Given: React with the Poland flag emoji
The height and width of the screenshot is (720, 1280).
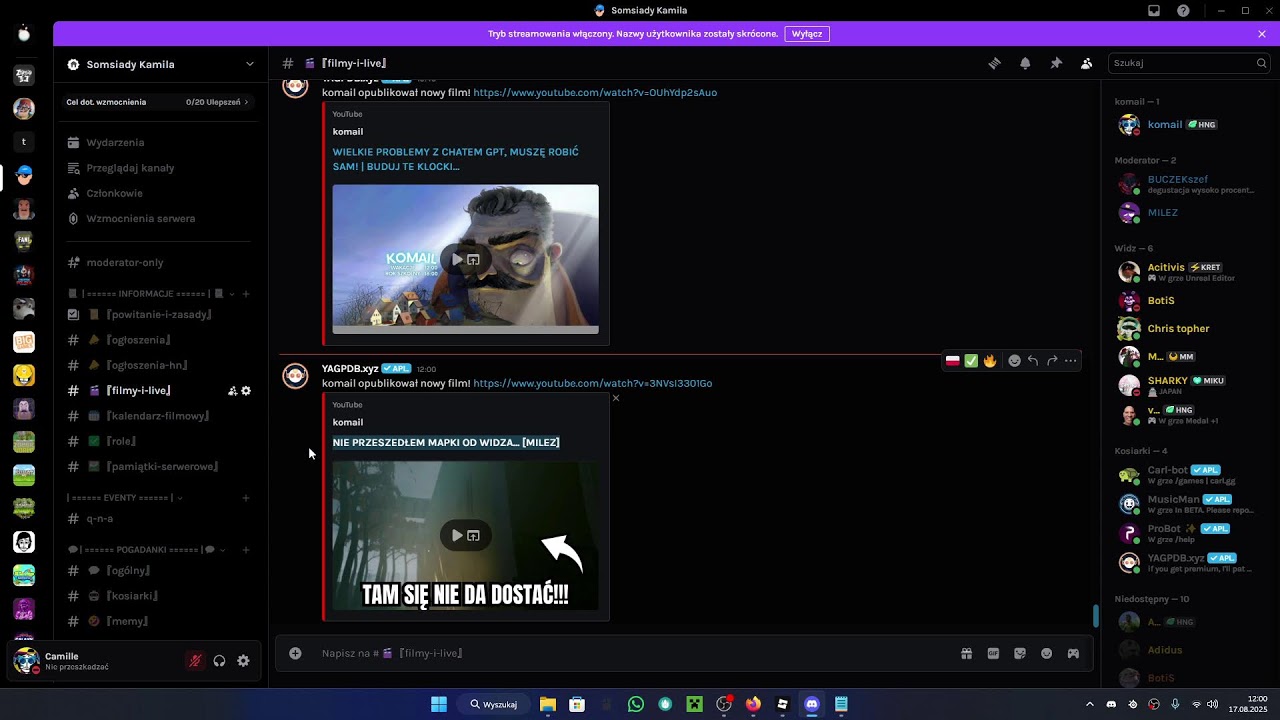Looking at the screenshot, I should tap(953, 361).
